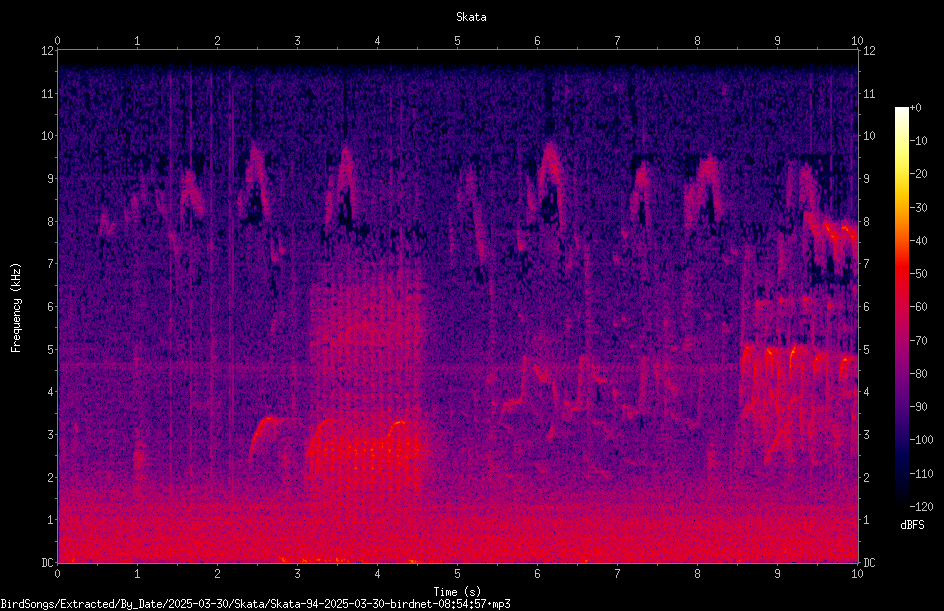Screen dimensions: 944x611
Task: Click '6' on the left frequency axis
Action: tap(50, 306)
